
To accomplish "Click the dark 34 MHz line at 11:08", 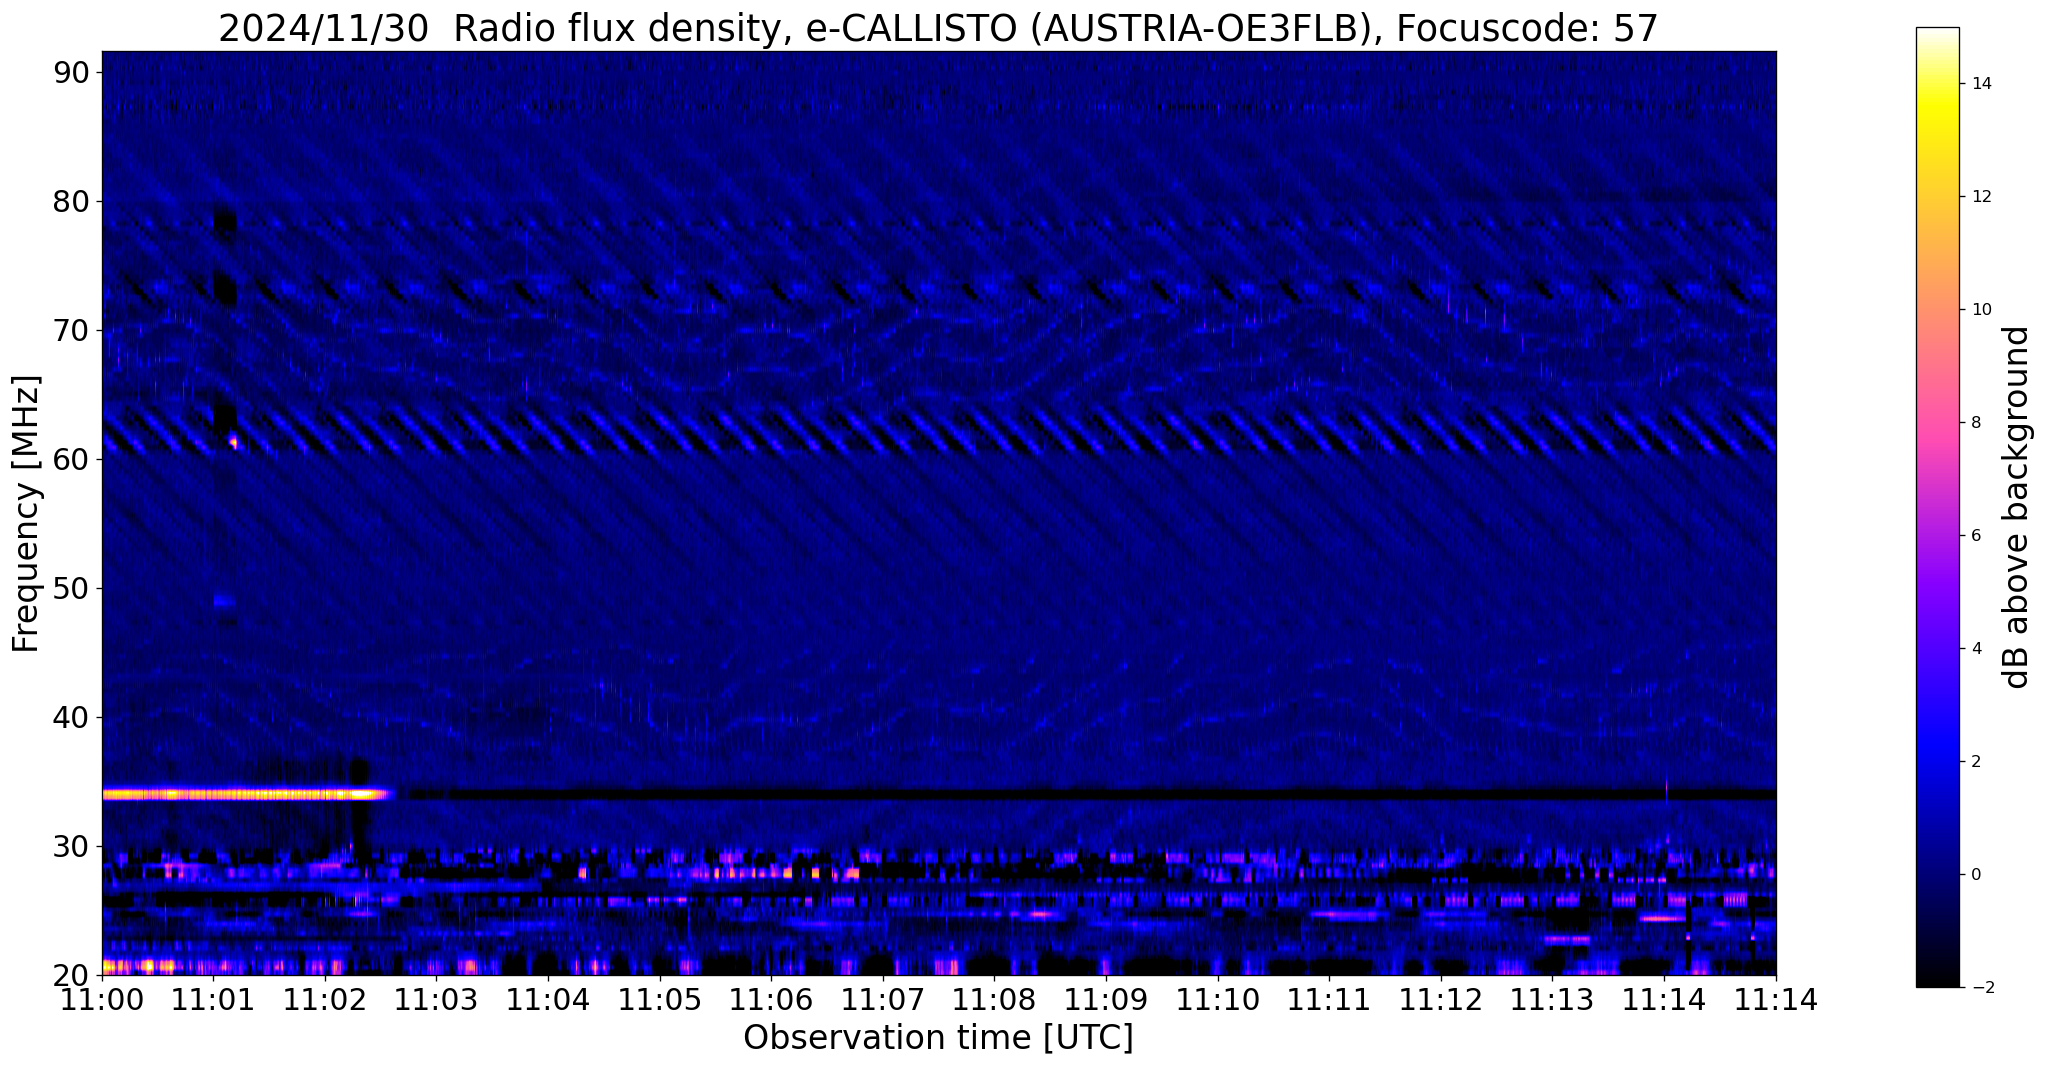I will [995, 795].
